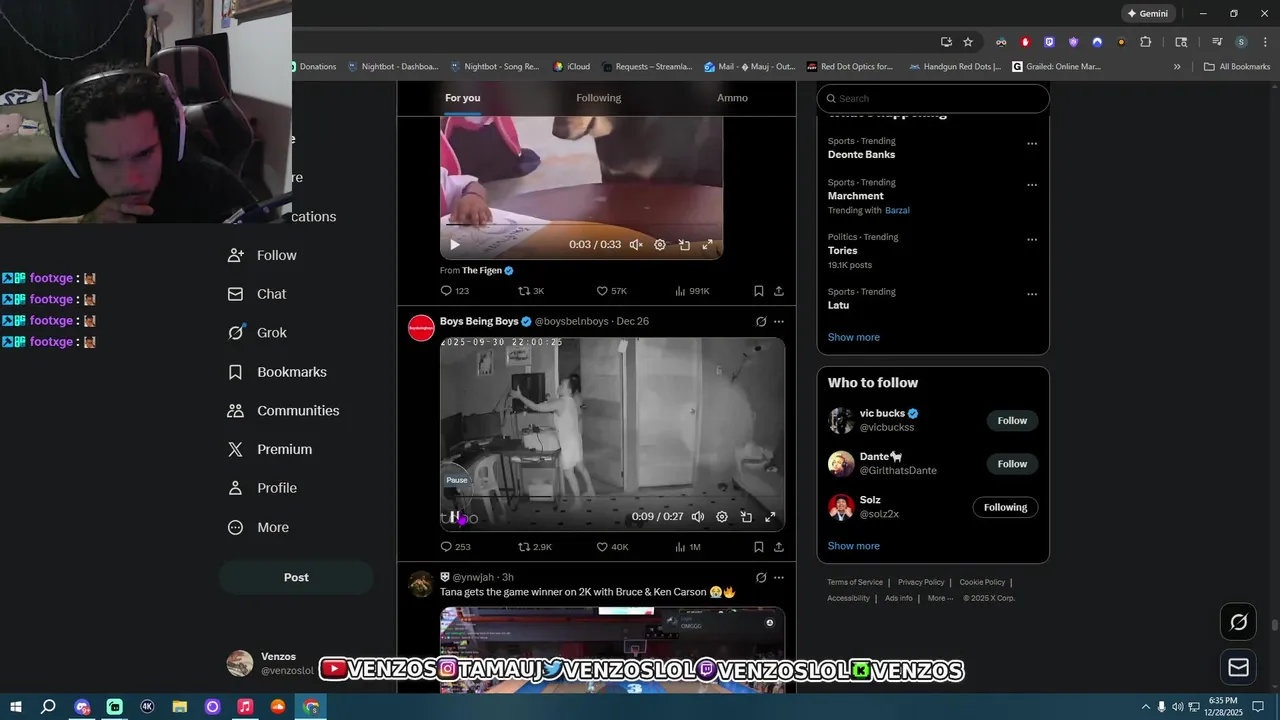Switch to the Following tab
Image resolution: width=1280 pixels, height=720 pixels.
click(598, 98)
